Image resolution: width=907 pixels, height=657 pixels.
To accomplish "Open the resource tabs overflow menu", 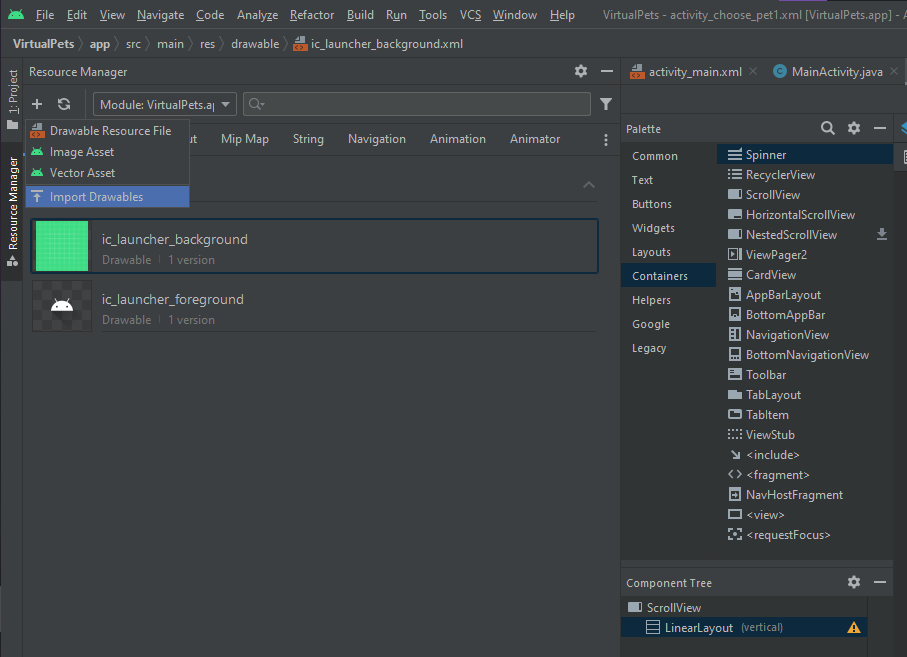I will [x=606, y=140].
